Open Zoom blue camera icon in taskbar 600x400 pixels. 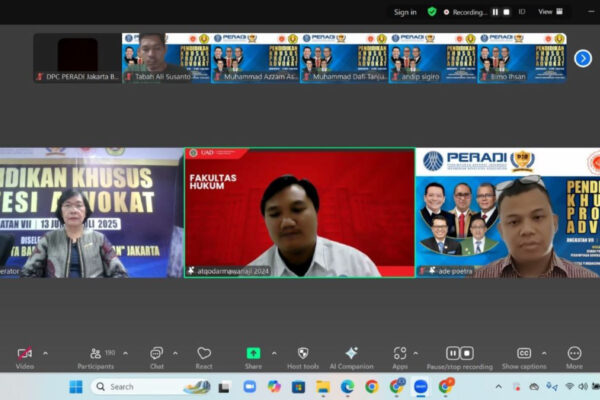(249, 387)
